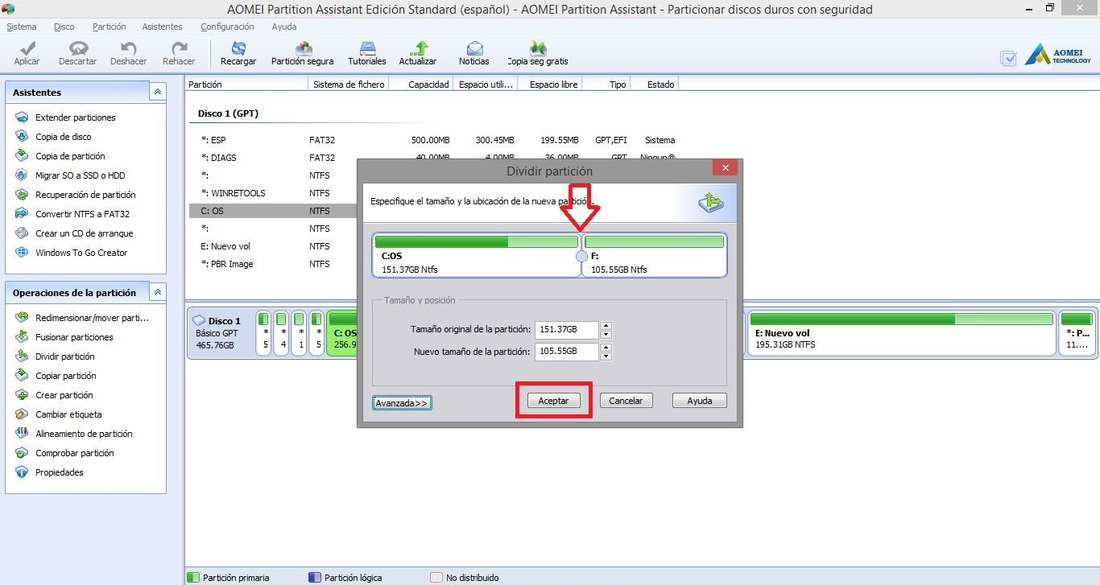1100x585 pixels.
Task: Click the AOMEI Technology logo
Action: point(1058,55)
